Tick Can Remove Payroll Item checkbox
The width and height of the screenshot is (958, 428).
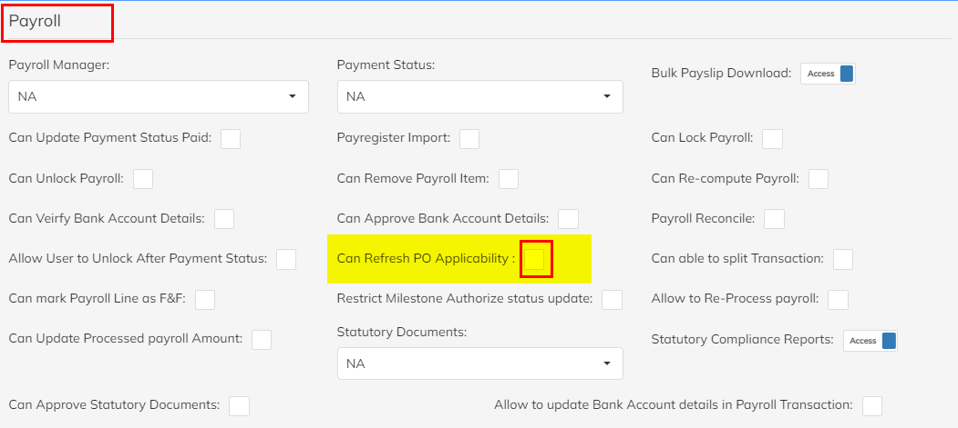click(508, 179)
